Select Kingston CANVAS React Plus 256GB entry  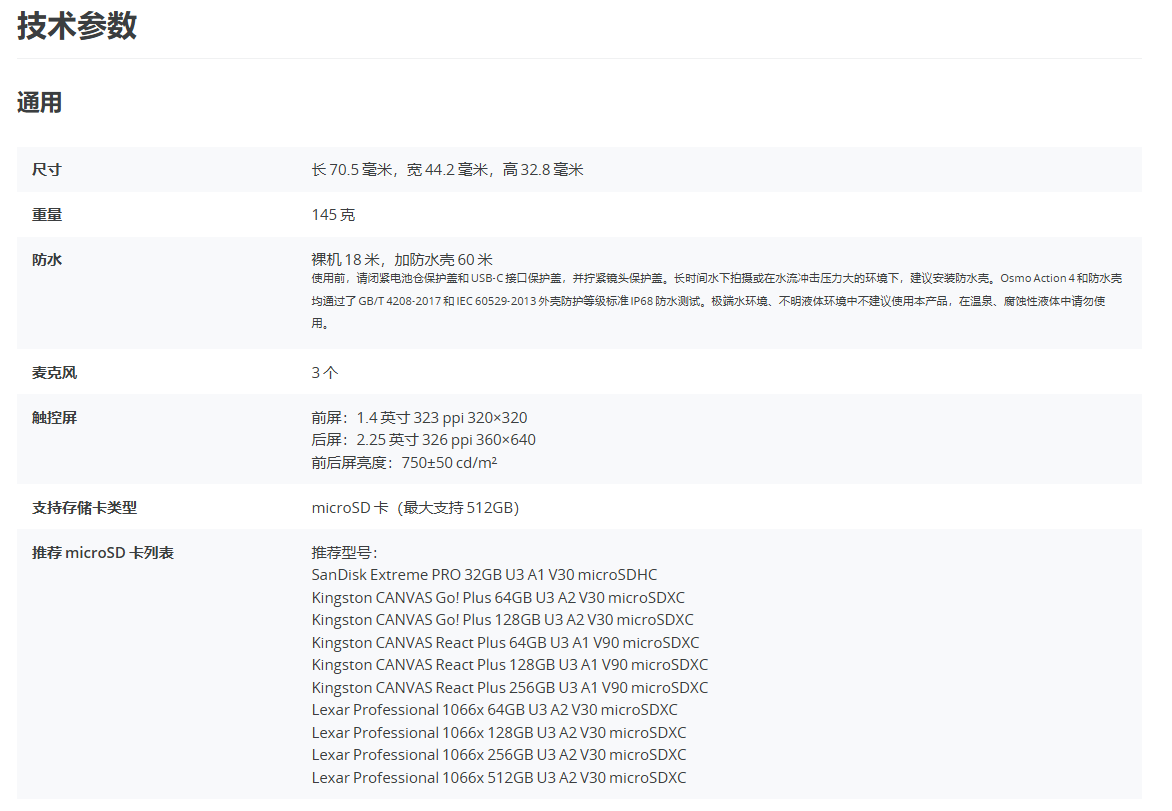(509, 688)
